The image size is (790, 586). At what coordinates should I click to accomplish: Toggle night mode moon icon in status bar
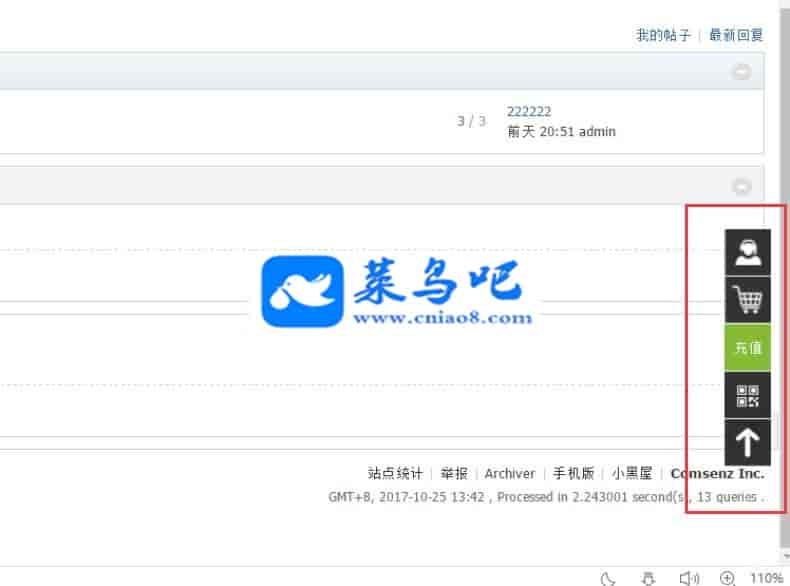click(x=608, y=578)
